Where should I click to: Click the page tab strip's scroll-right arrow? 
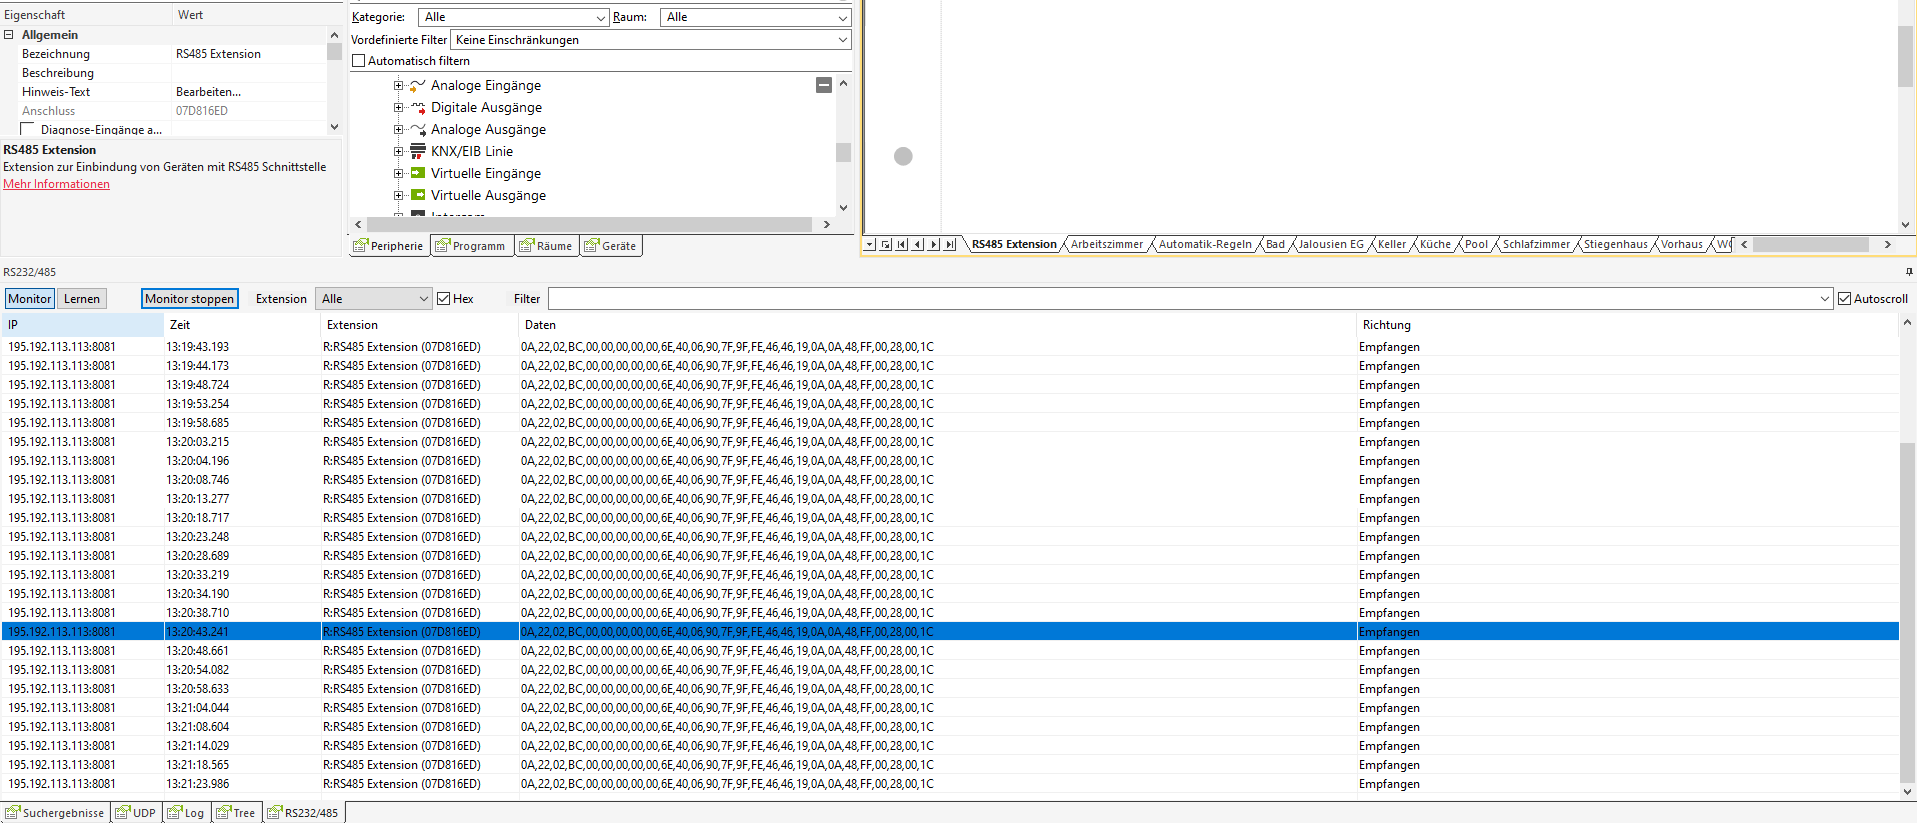(x=1888, y=244)
